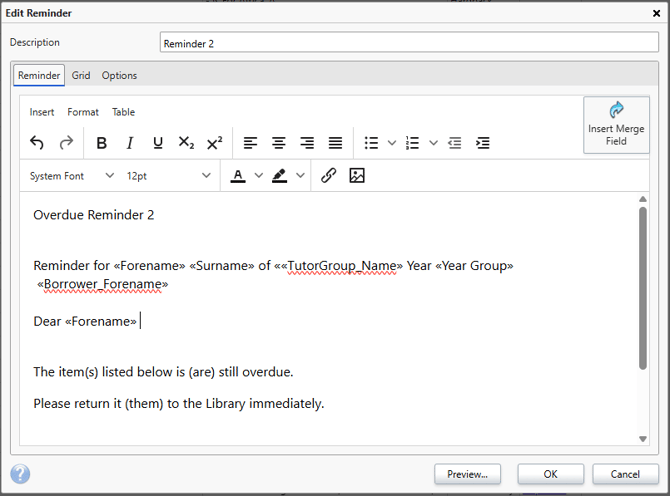Insert an image using picture icon
670x496 pixels.
(357, 176)
